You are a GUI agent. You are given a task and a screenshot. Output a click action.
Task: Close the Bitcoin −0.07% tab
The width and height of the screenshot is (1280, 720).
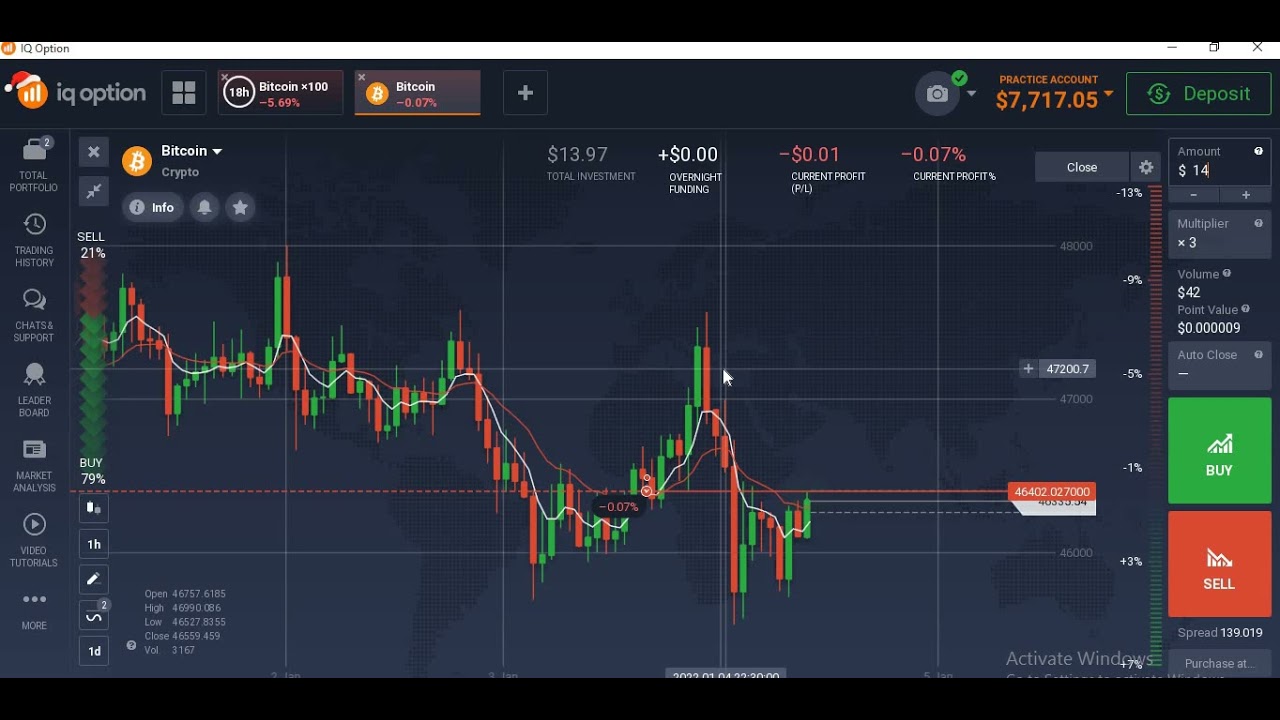click(362, 77)
